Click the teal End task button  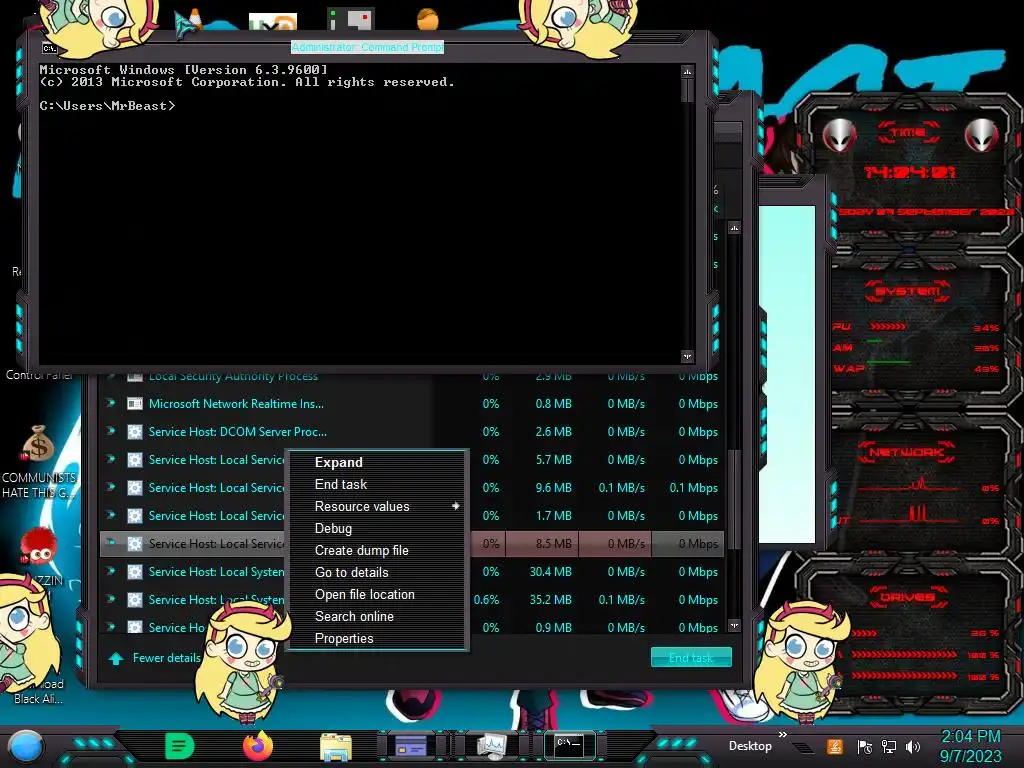coord(691,658)
